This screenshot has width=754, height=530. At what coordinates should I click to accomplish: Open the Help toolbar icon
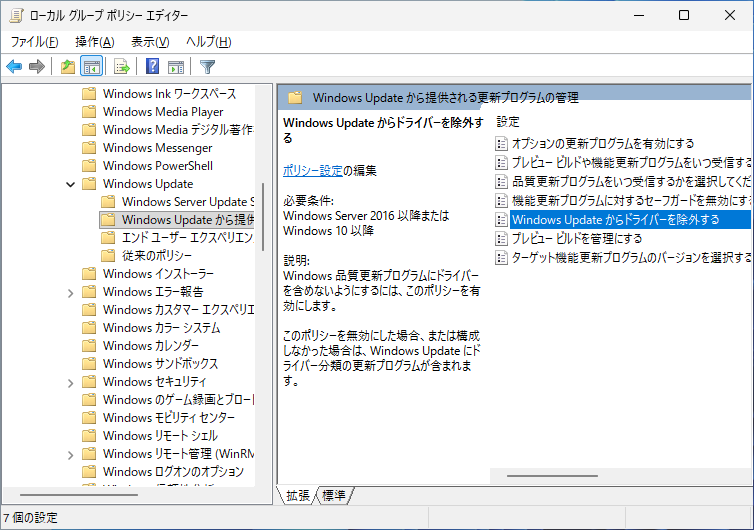[152, 66]
